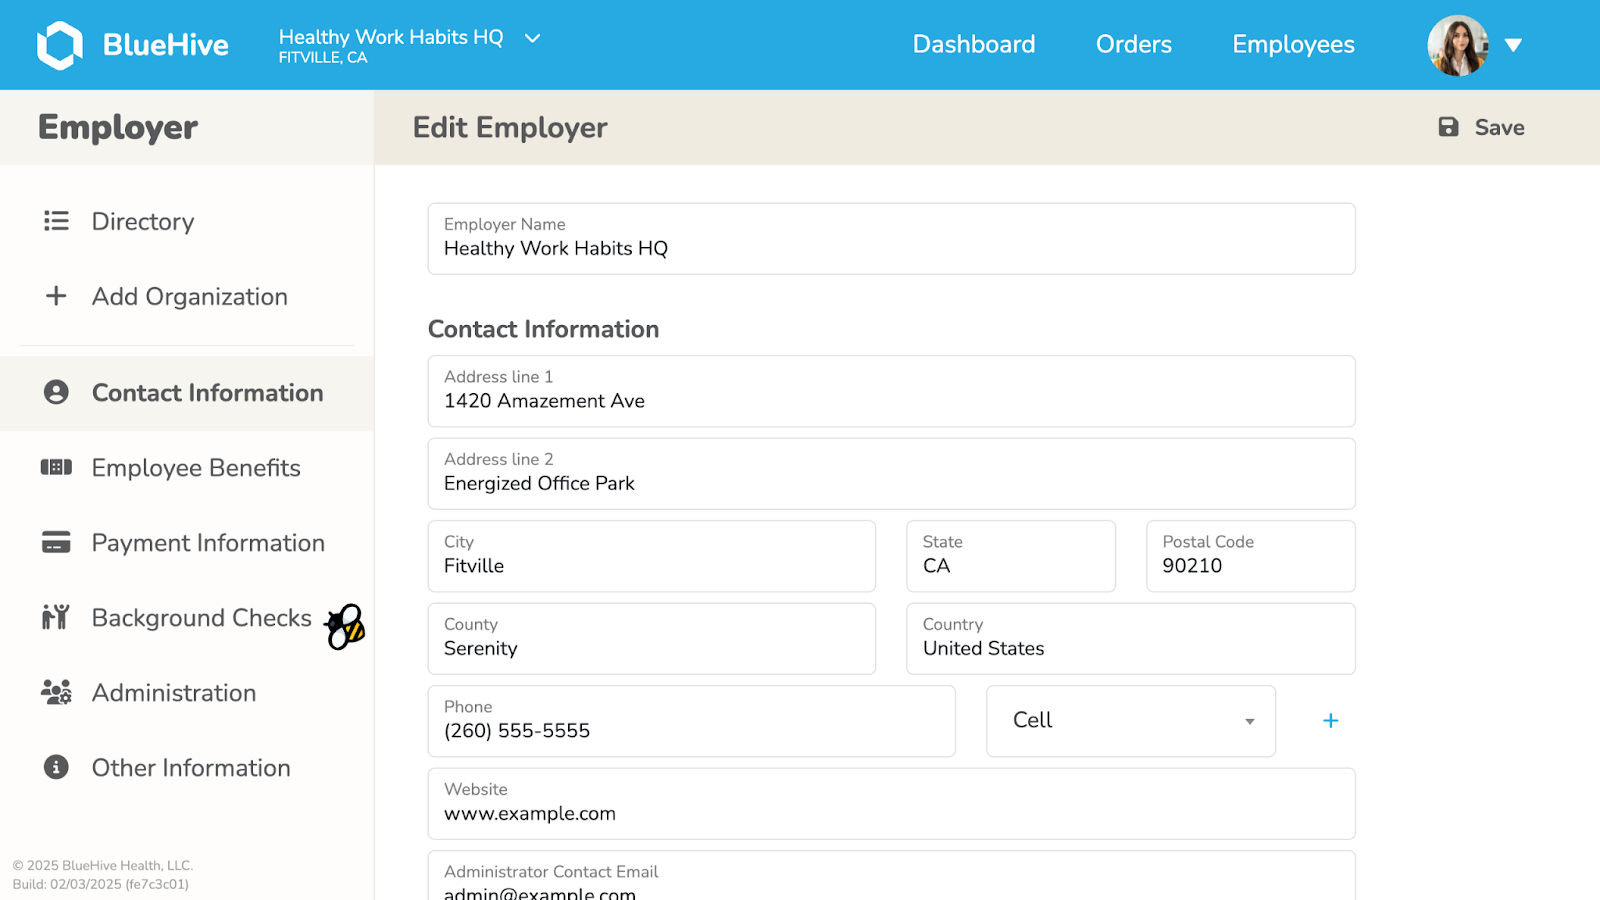Click the Contact Information section heading in the form

543,329
